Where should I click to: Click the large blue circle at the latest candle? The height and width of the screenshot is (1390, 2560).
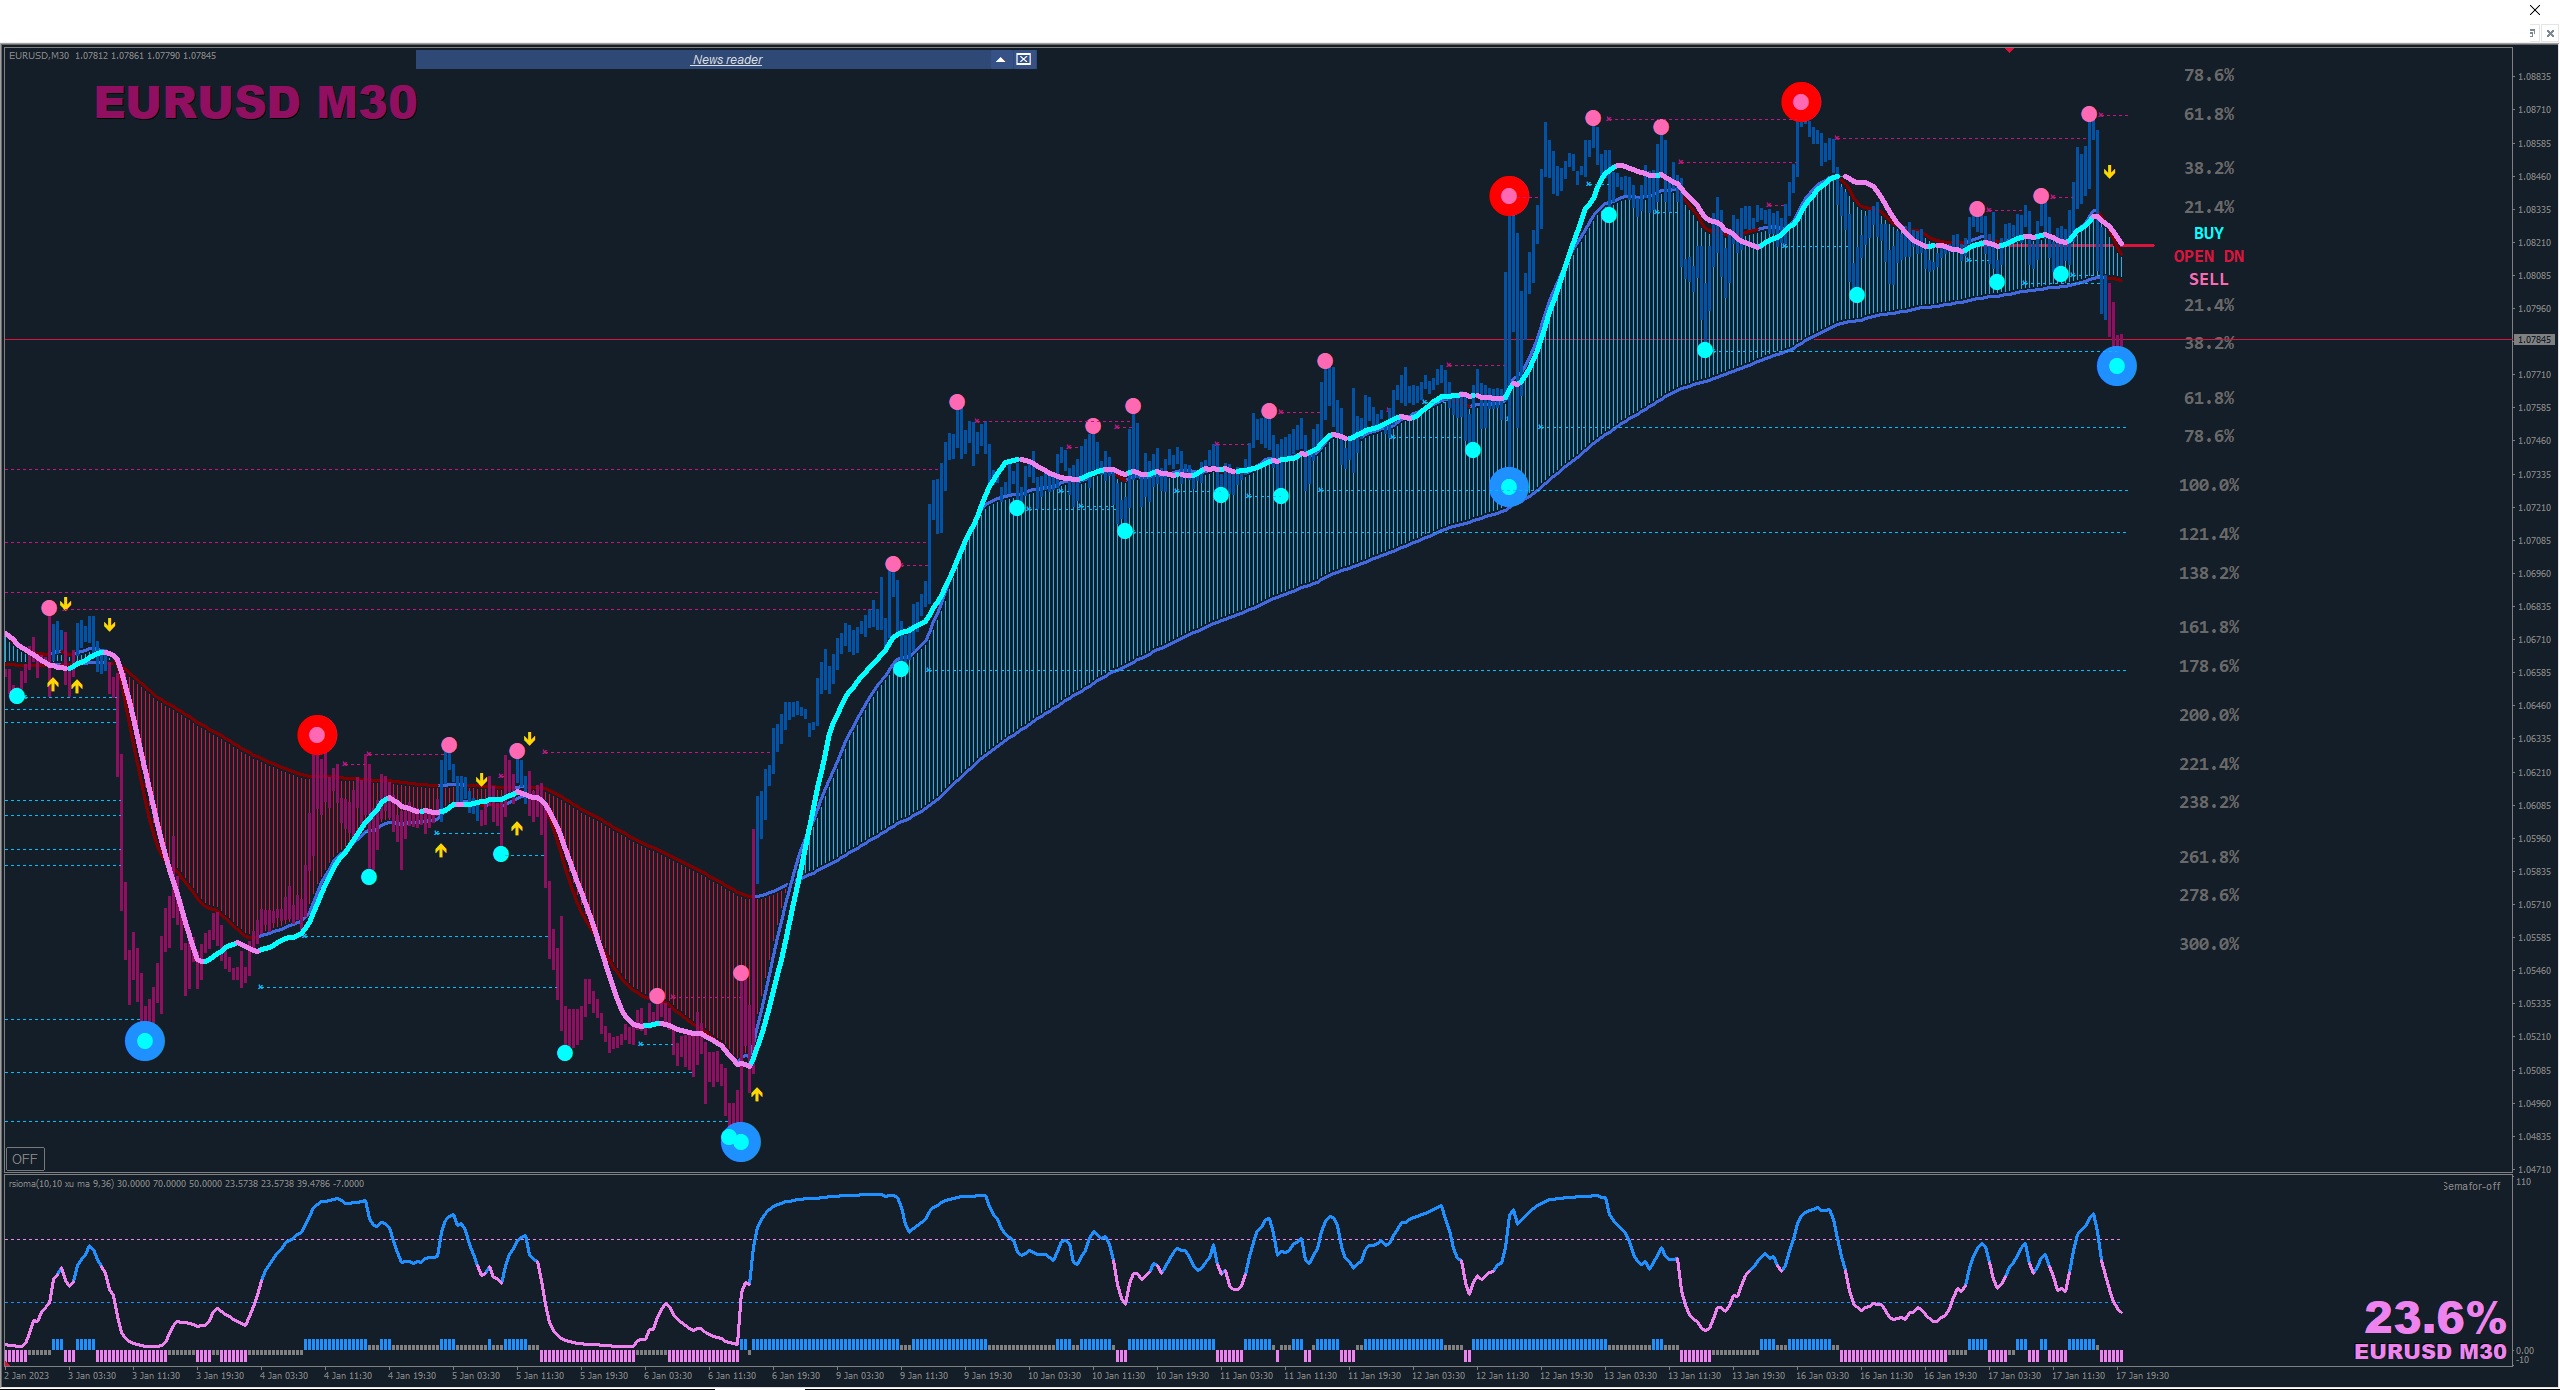pos(2117,366)
